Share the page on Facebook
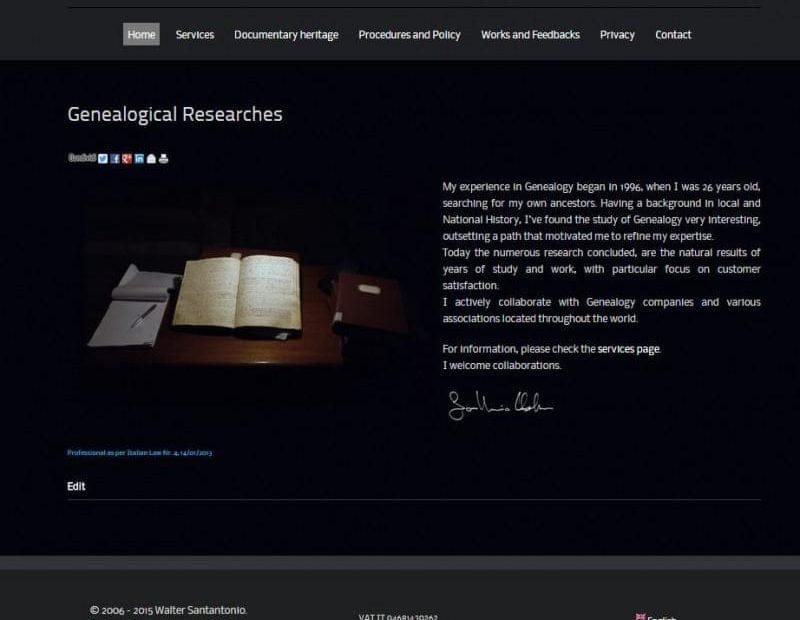This screenshot has height=620, width=800. [x=115, y=159]
